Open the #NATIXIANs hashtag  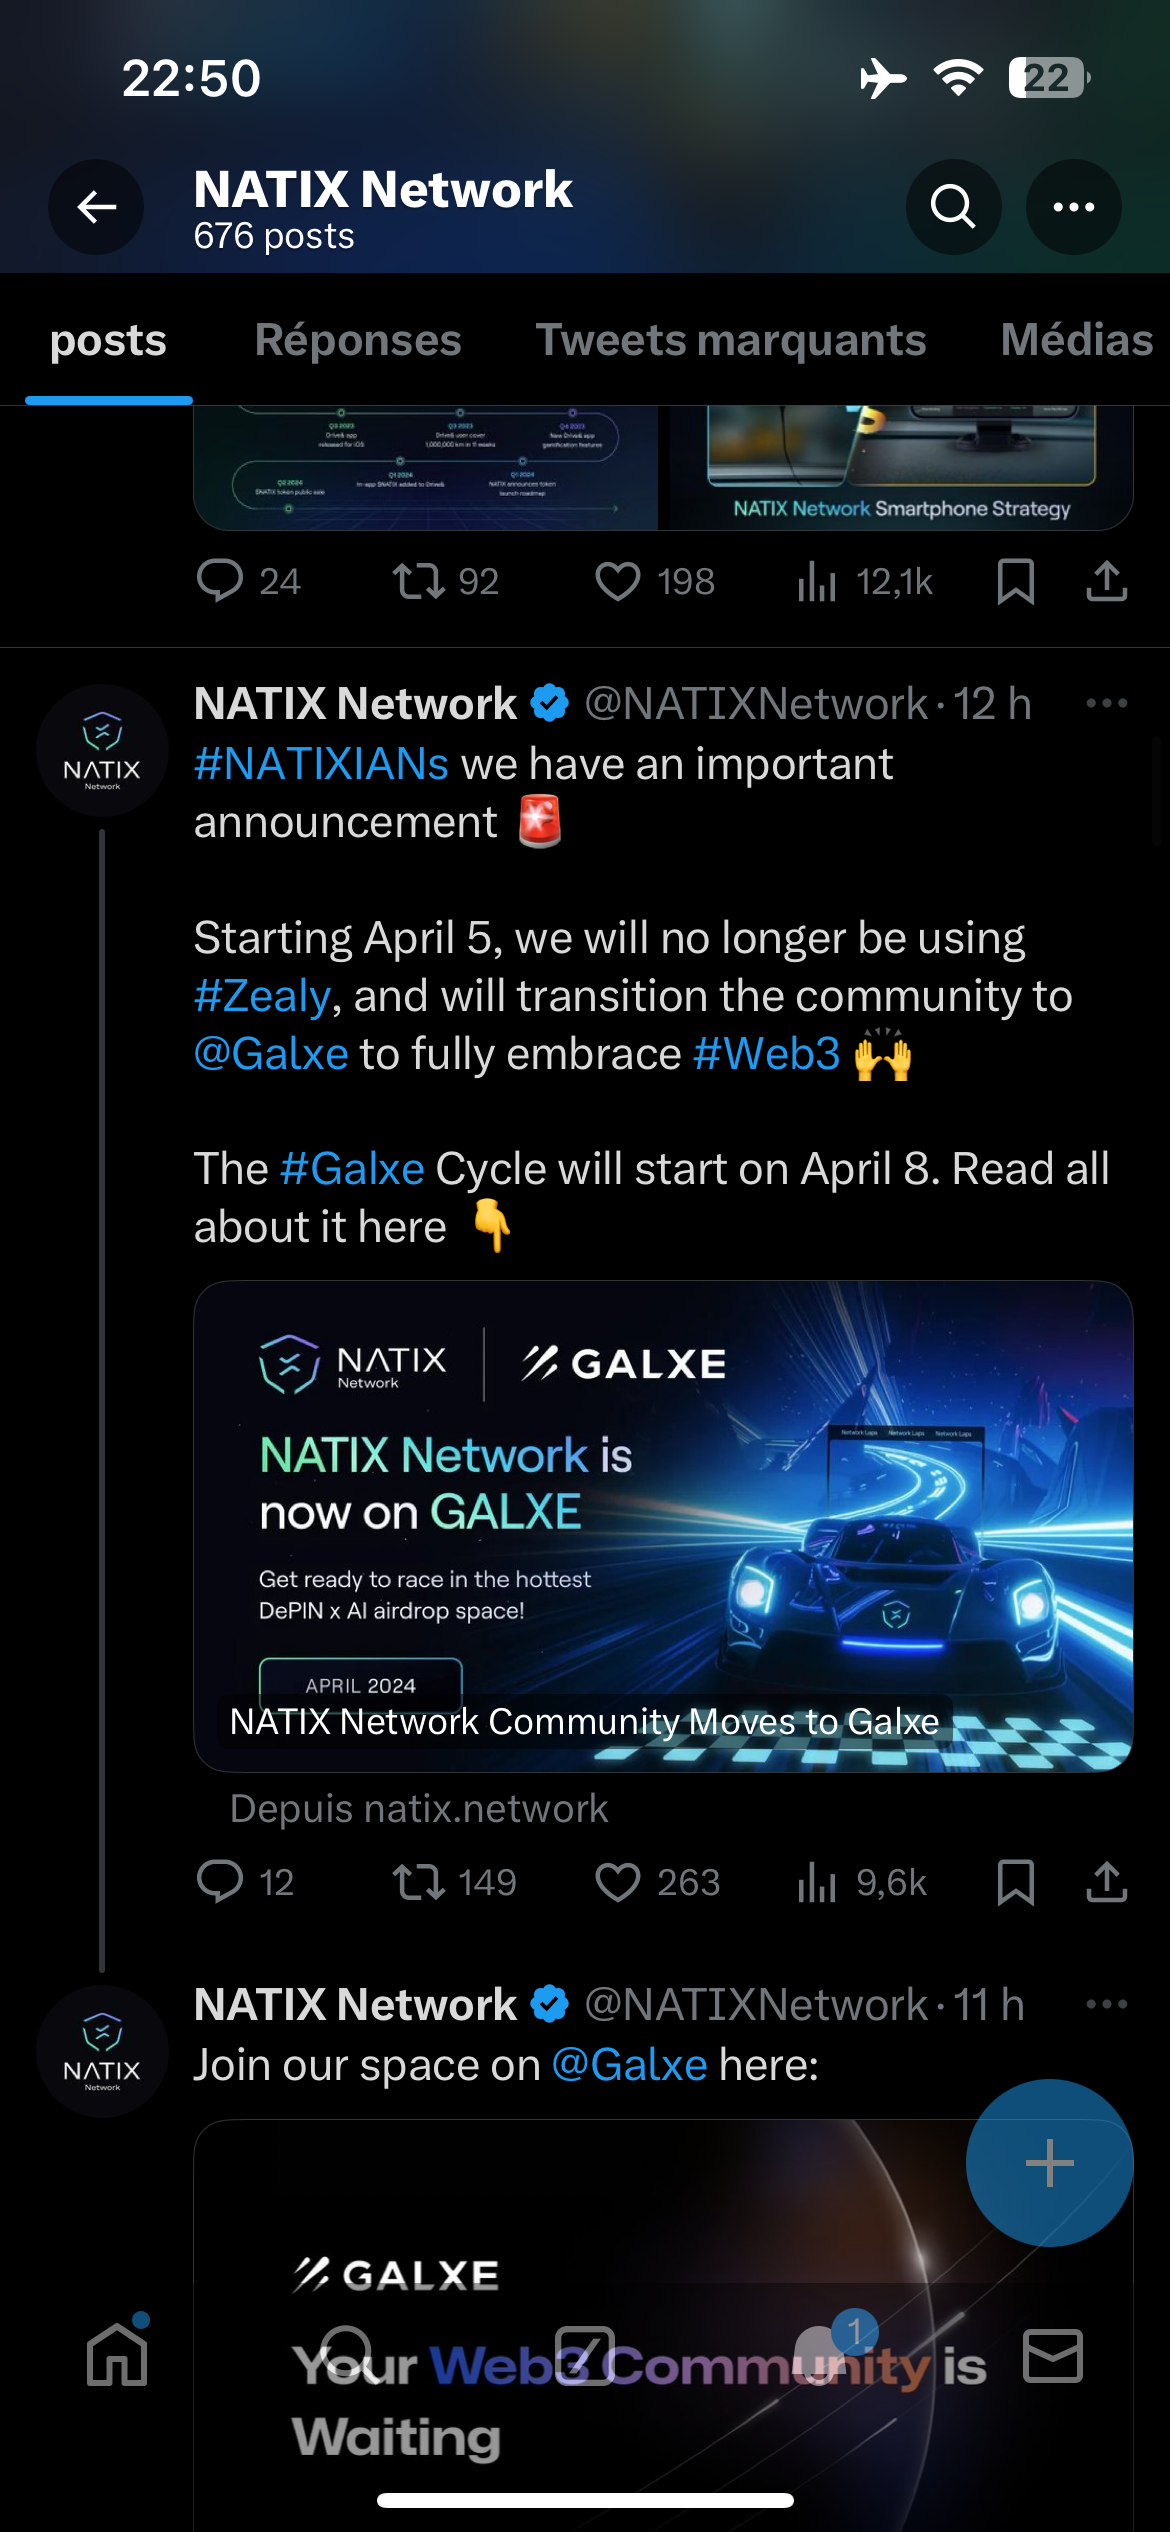pyautogui.click(x=321, y=764)
